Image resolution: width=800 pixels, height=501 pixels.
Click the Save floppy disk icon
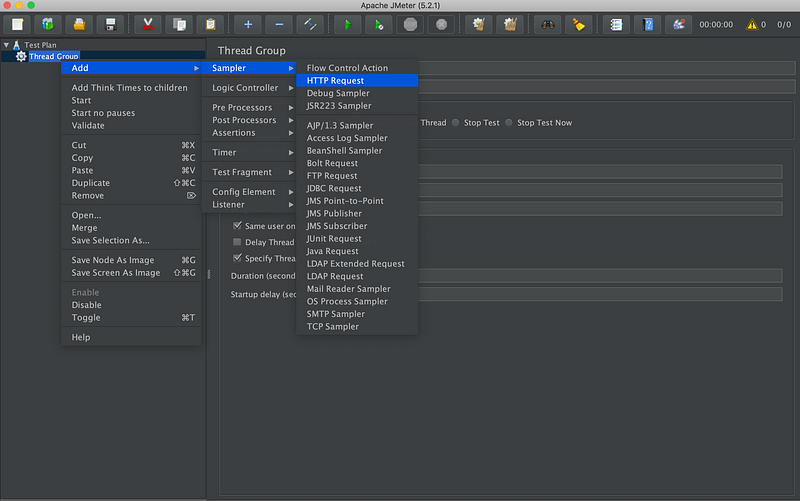(x=110, y=24)
